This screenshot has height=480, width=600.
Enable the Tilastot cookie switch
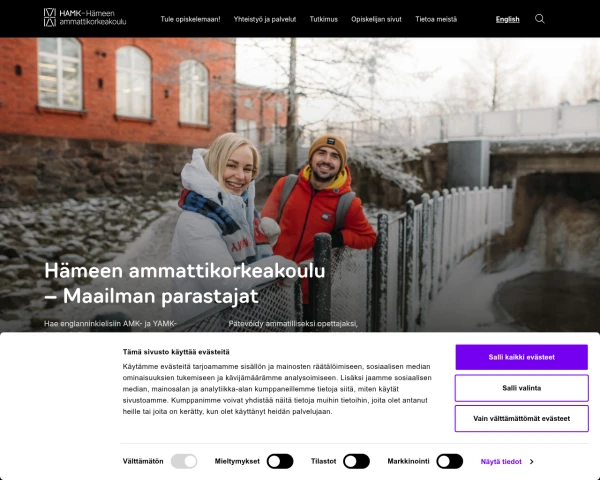[x=356, y=461]
